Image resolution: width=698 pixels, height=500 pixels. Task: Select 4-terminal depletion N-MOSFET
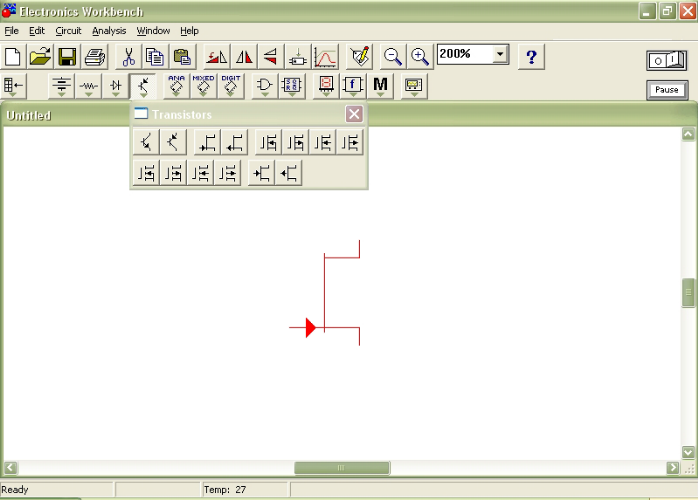(x=323, y=142)
